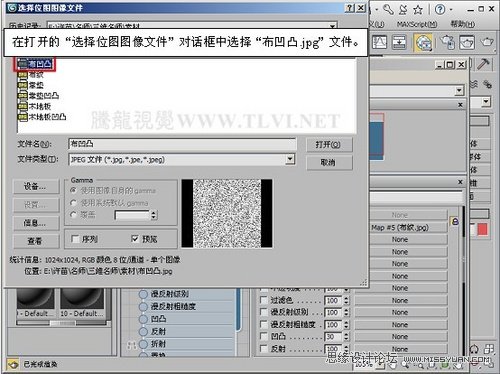Click the 凹凸 amount spinner arrows
The width and height of the screenshot is (500, 374).
point(346,337)
